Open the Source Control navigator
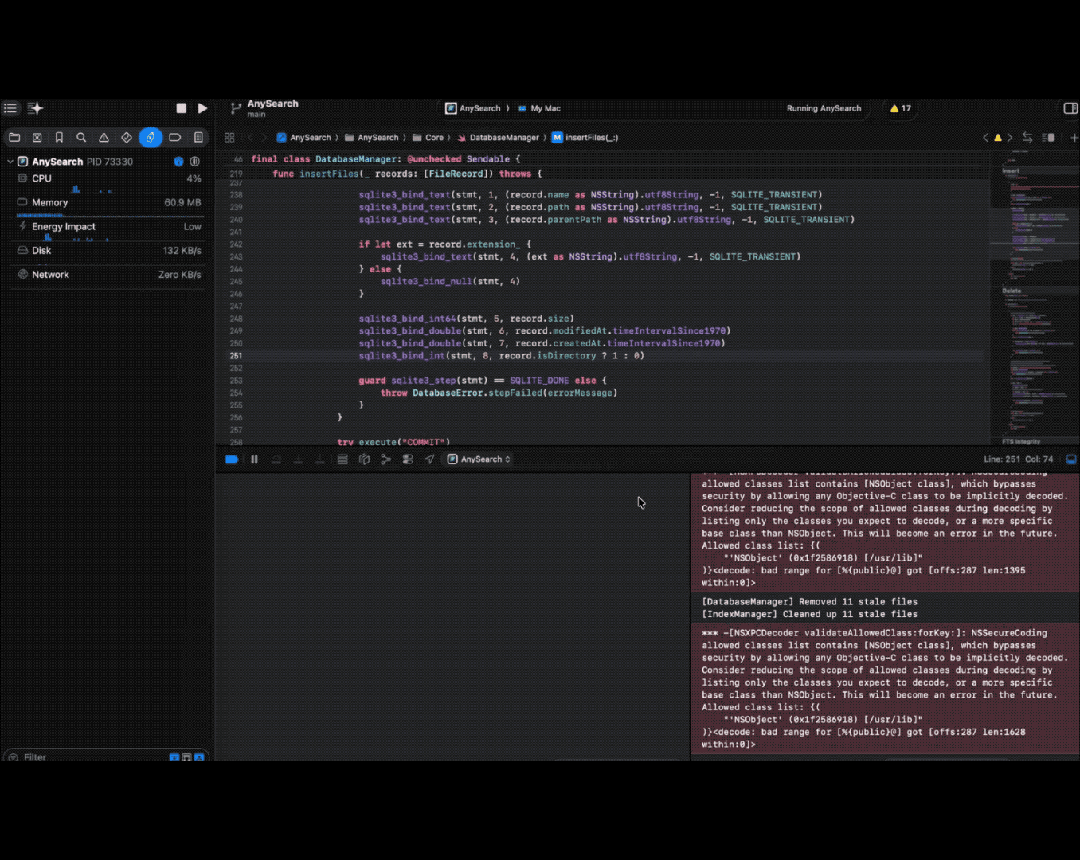Screen dimensions: 1080x860 click(37, 138)
